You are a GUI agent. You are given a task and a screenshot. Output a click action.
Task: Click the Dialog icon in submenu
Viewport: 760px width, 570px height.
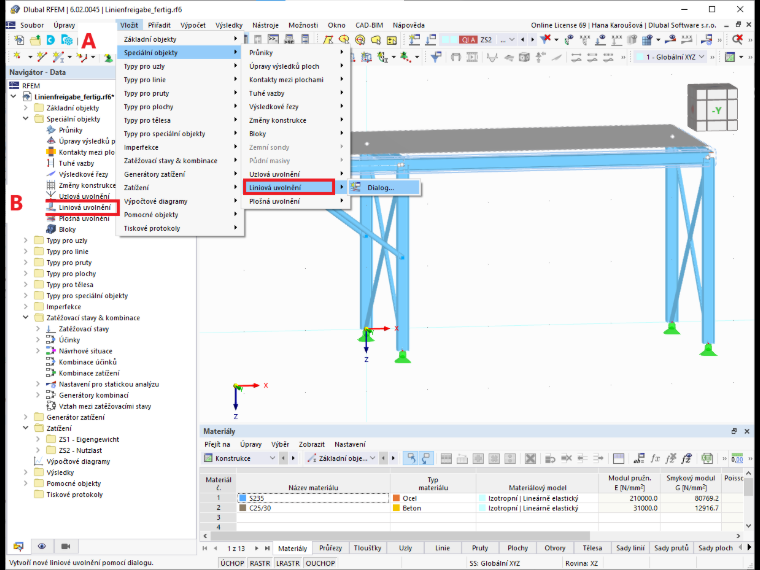356,187
